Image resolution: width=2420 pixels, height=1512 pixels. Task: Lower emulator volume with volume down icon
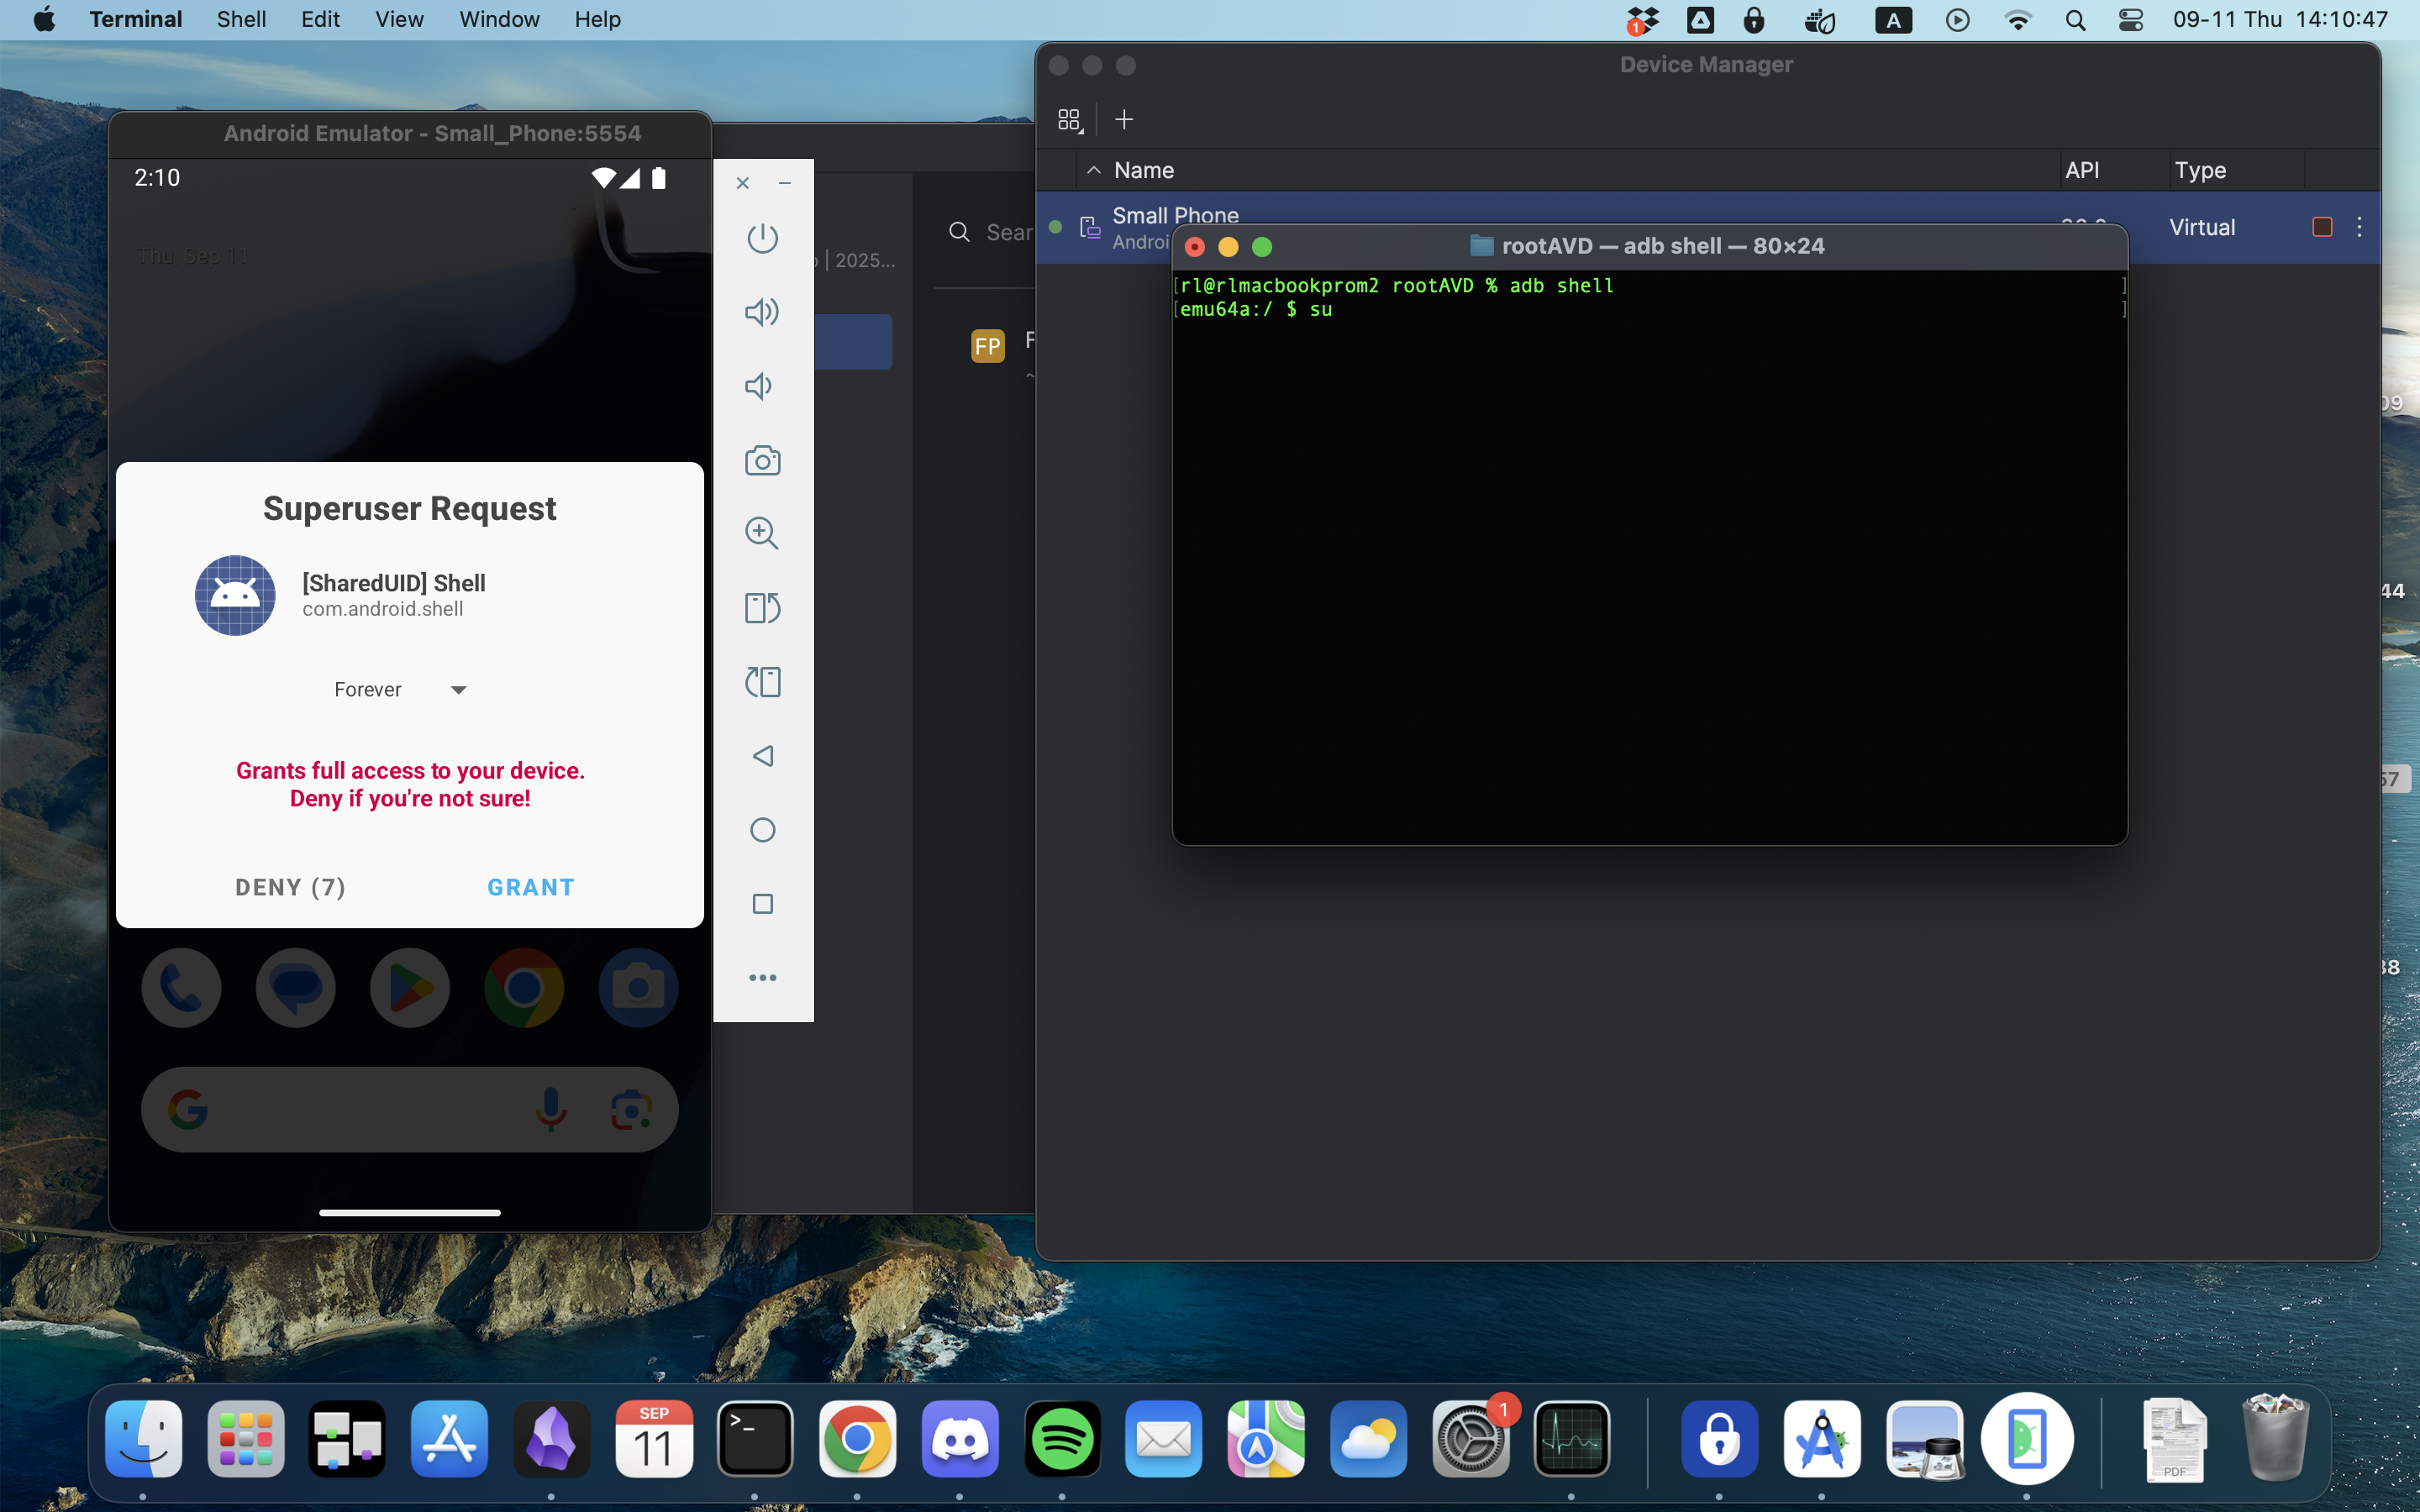coord(759,386)
